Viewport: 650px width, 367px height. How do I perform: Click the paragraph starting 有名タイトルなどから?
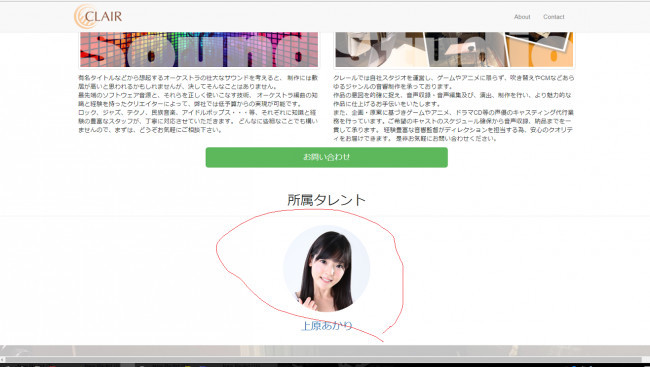tap(198, 104)
